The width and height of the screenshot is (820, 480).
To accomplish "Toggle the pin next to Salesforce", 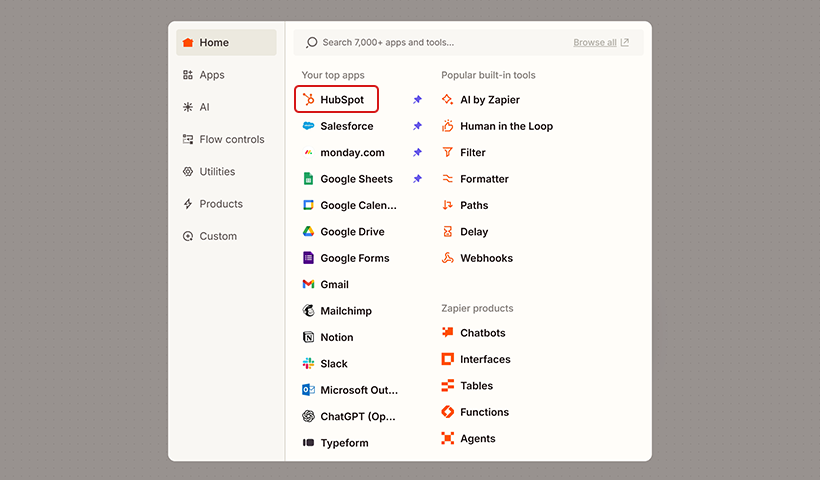I will tap(417, 126).
